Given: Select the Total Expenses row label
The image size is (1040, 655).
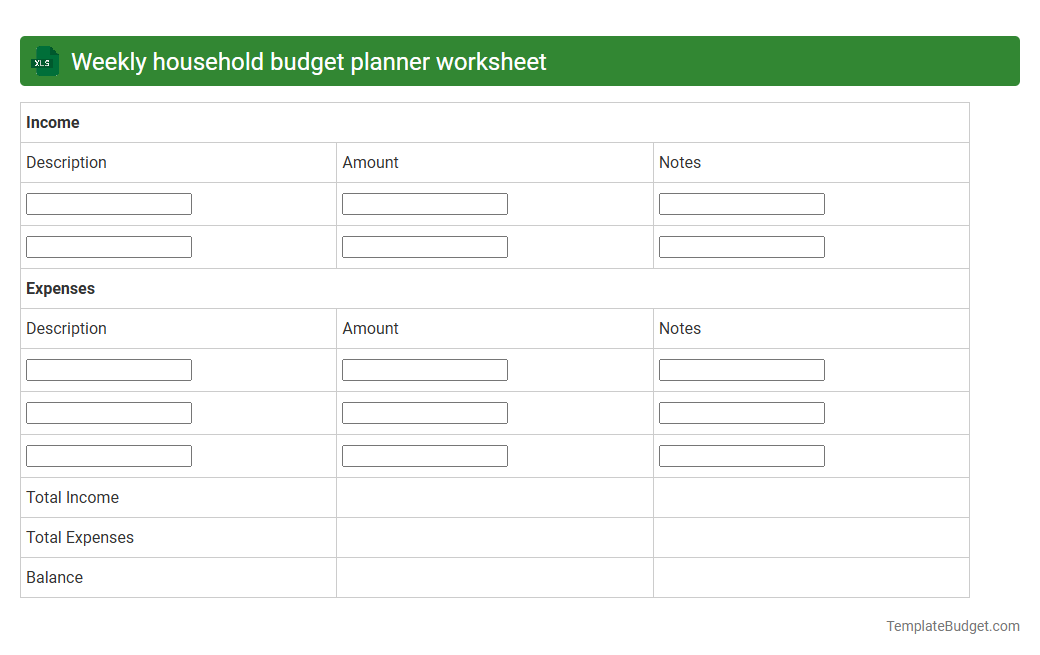Looking at the screenshot, I should (x=79, y=537).
